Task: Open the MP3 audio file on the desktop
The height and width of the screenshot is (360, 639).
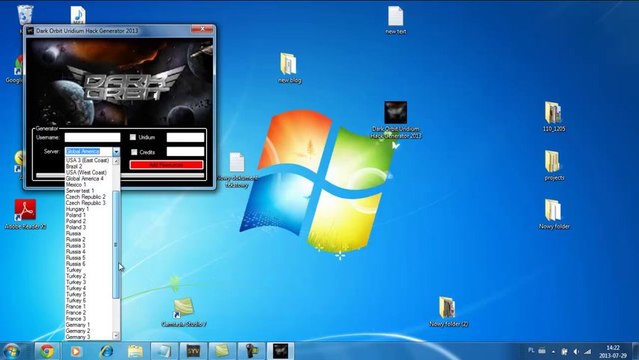Action: pos(78,15)
